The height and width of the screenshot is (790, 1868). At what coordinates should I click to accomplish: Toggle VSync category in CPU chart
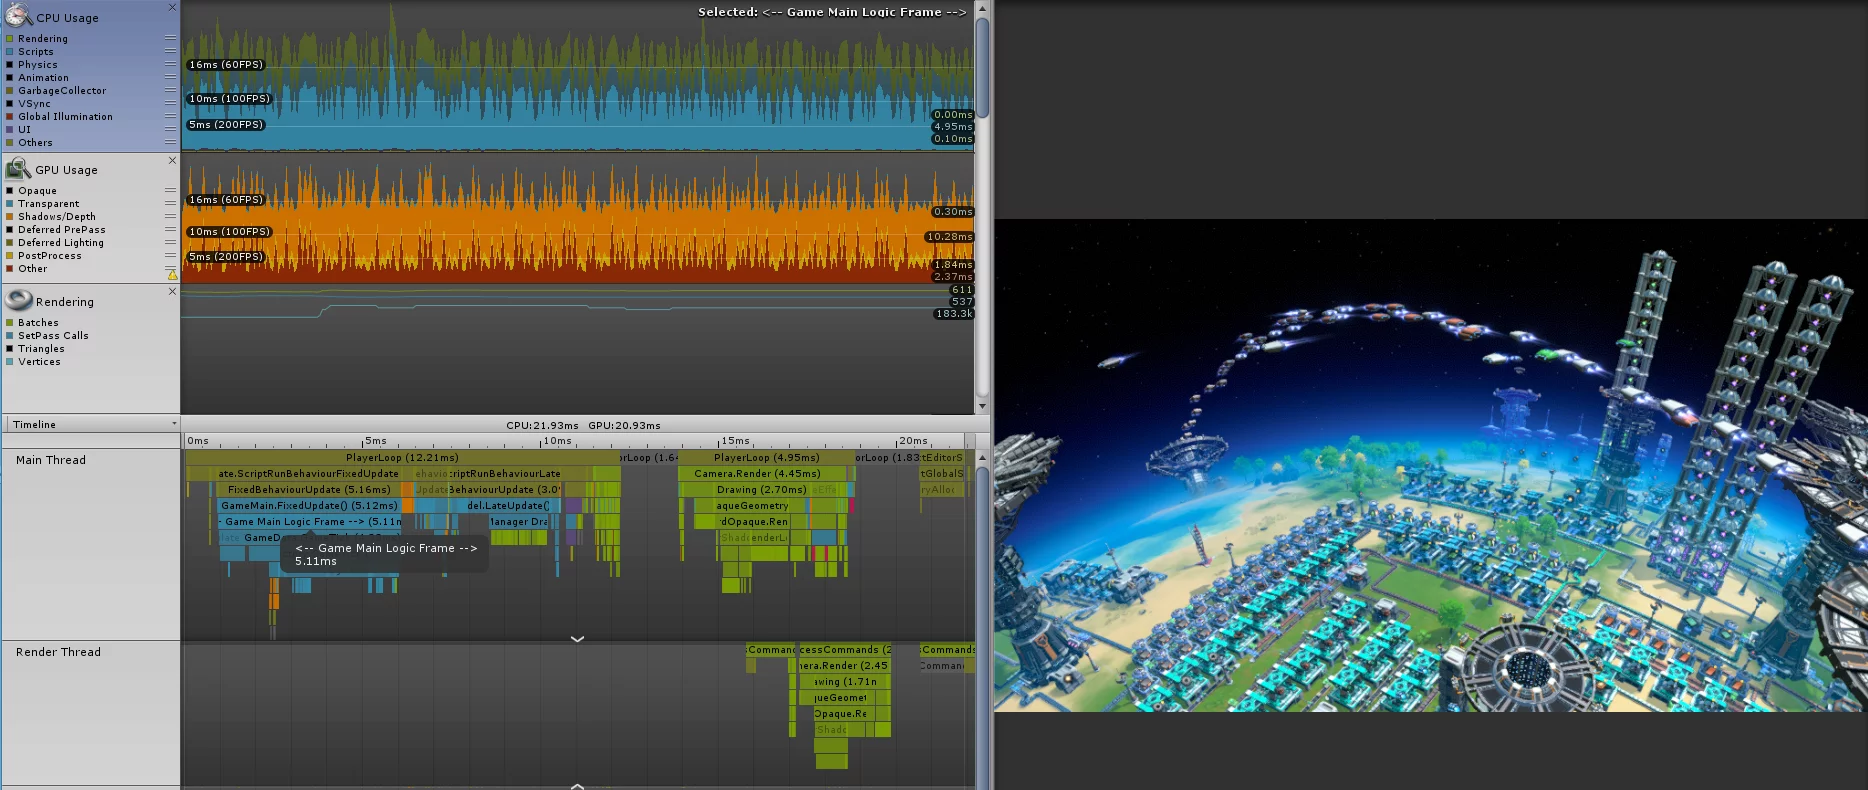(10, 104)
